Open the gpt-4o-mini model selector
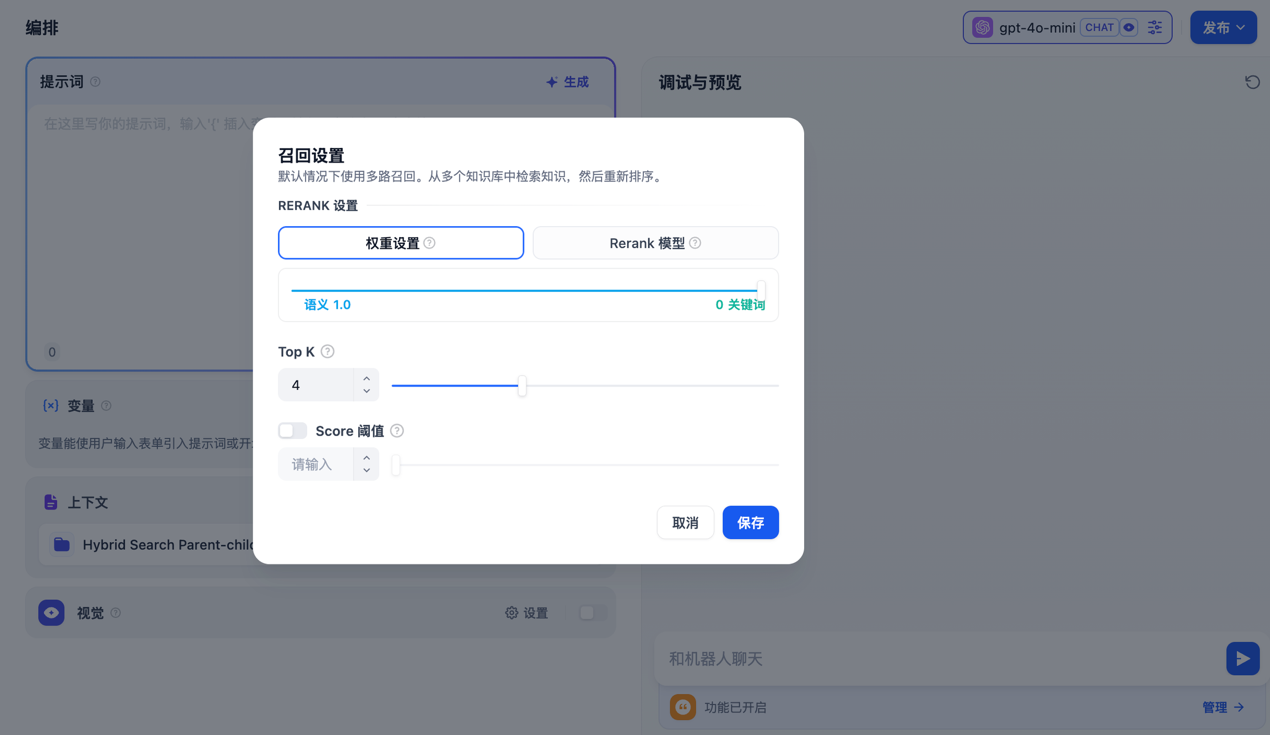The width and height of the screenshot is (1270, 735). [1036, 28]
